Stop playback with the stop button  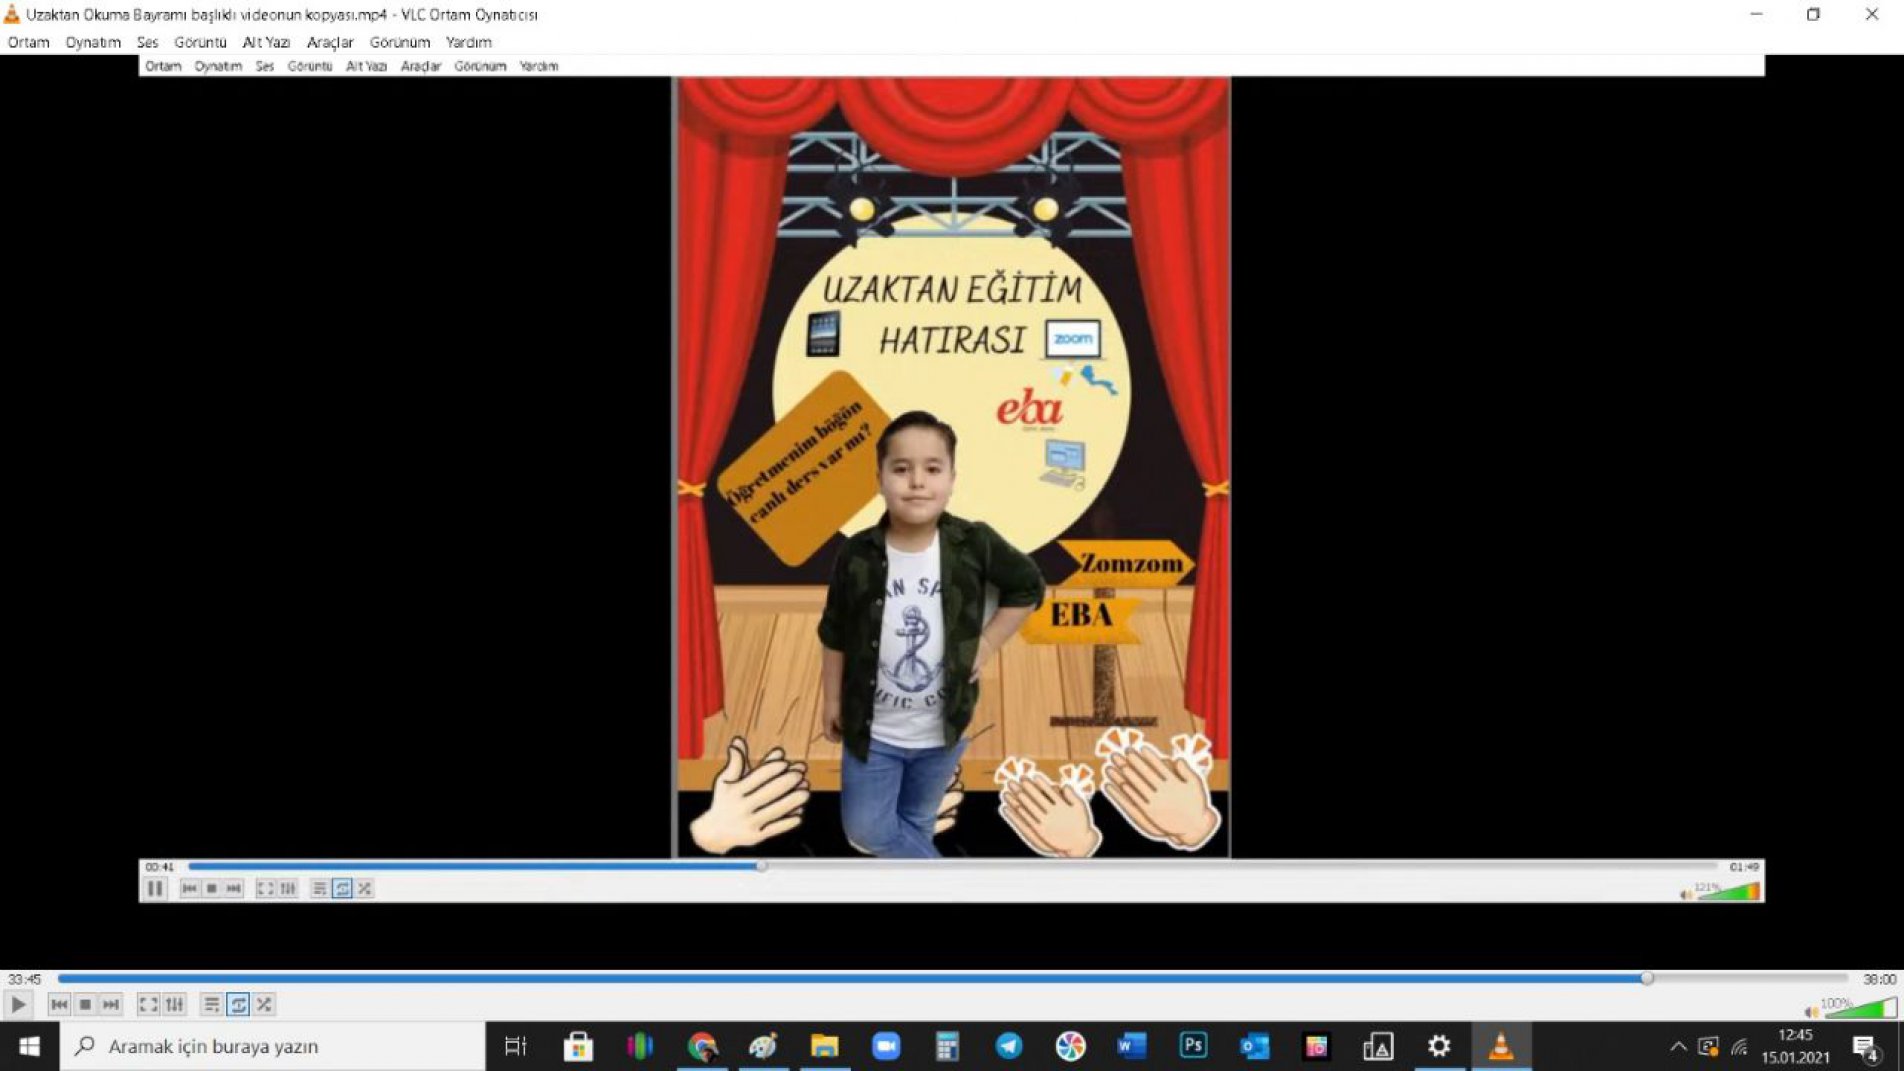(x=85, y=1004)
